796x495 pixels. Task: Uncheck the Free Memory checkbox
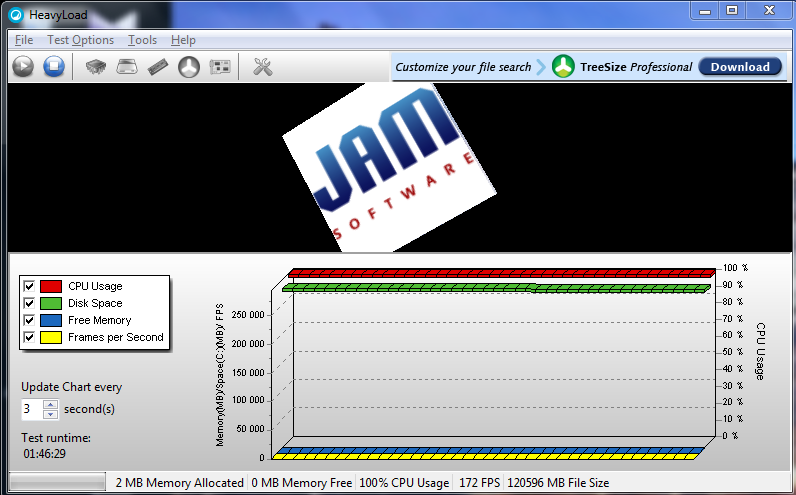[x=29, y=320]
